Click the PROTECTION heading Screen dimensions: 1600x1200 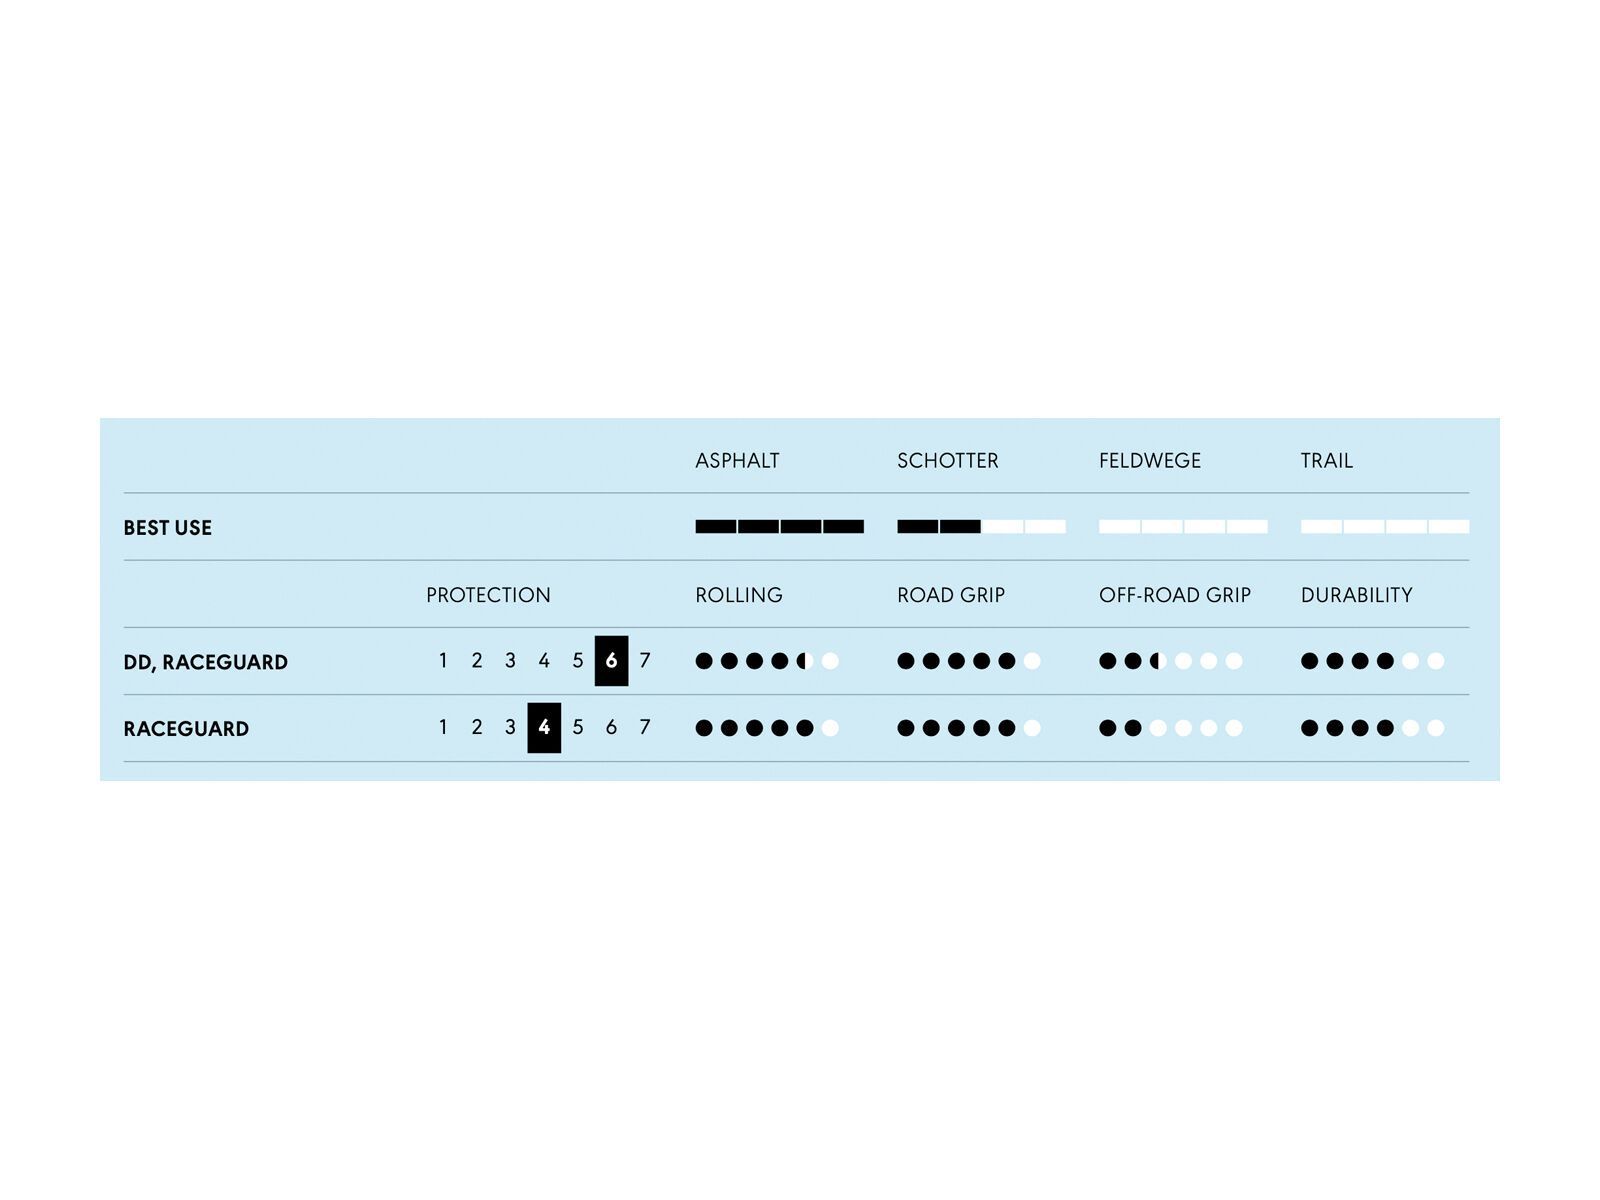click(488, 595)
